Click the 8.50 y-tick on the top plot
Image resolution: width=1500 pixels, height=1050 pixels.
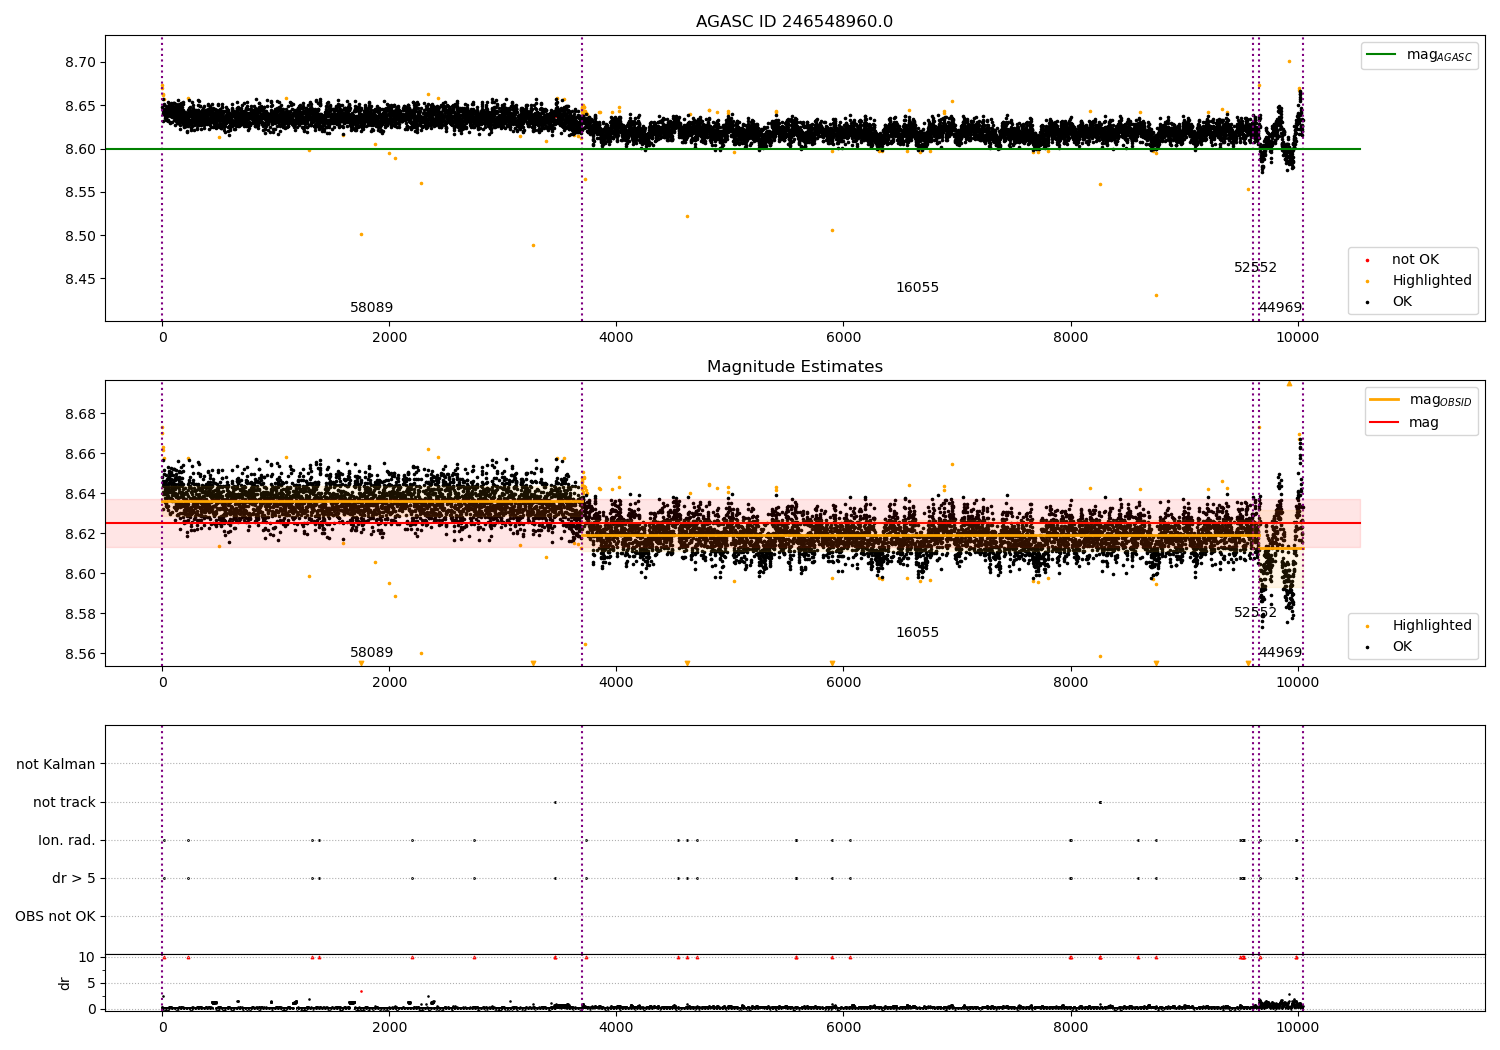pyautogui.click(x=80, y=236)
